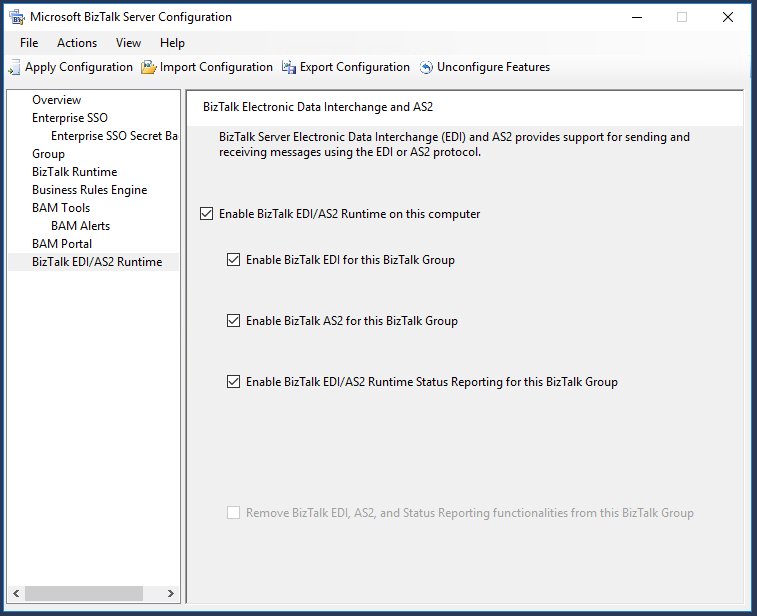Toggle Enable BizTalk AS2 for this group
Screen dimensions: 757x616
[x=234, y=321]
